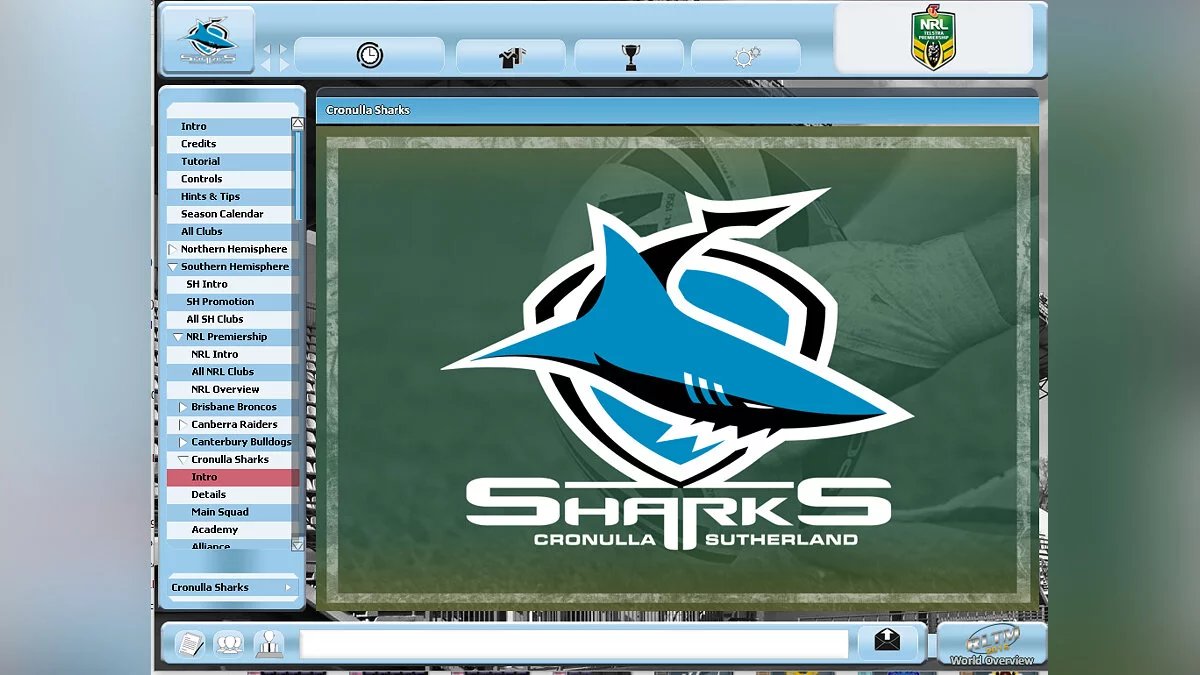
Task: Open the trophy competitions button
Action: [630, 57]
